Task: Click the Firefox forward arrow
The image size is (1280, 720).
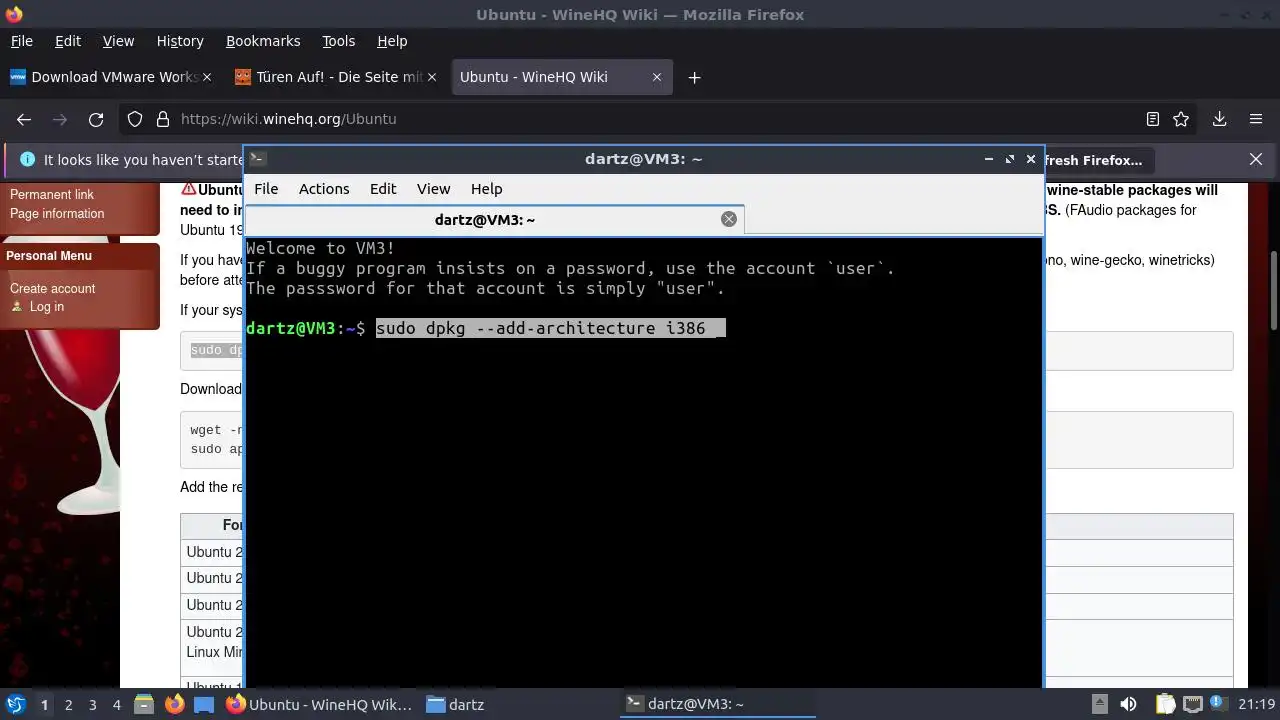Action: [60, 119]
